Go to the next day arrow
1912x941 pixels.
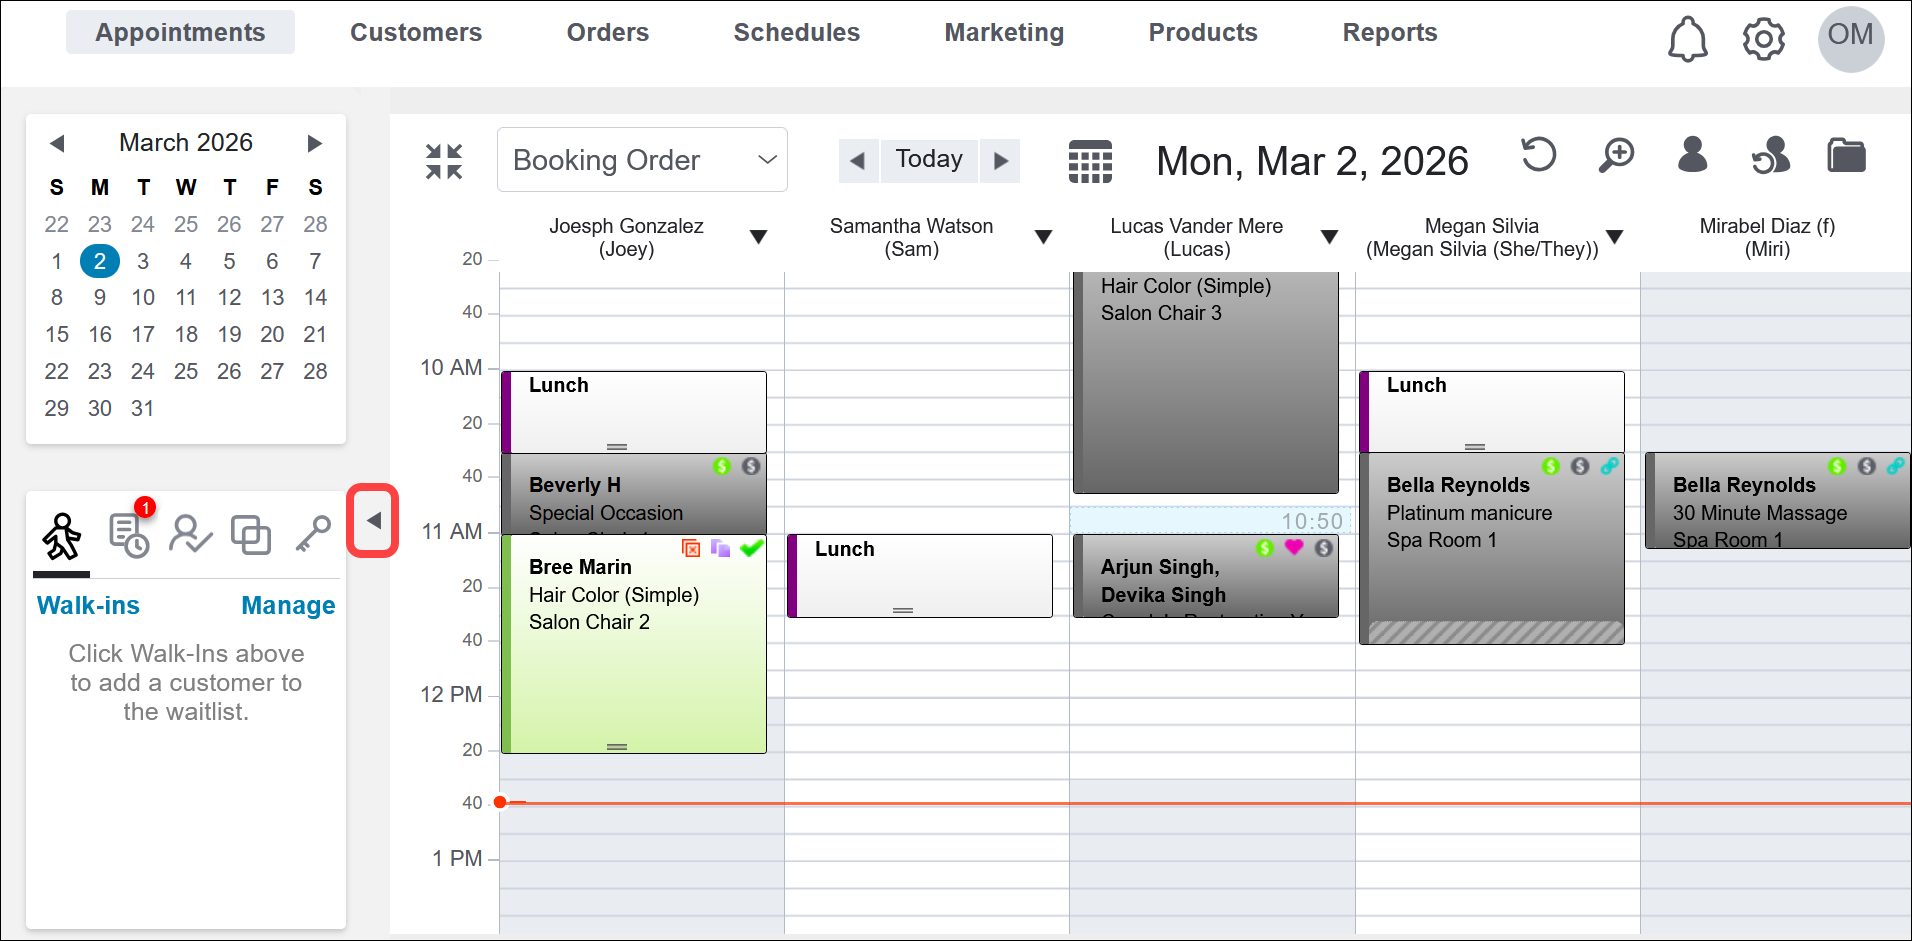point(1000,160)
